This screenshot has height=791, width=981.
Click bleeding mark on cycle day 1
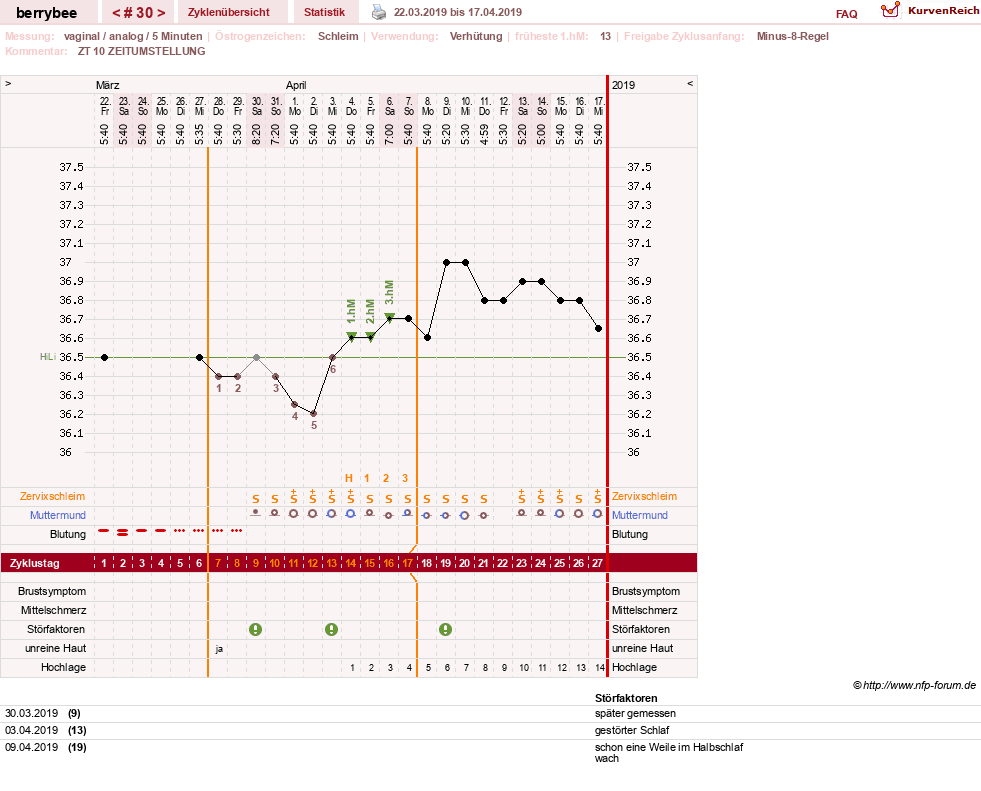[x=104, y=531]
